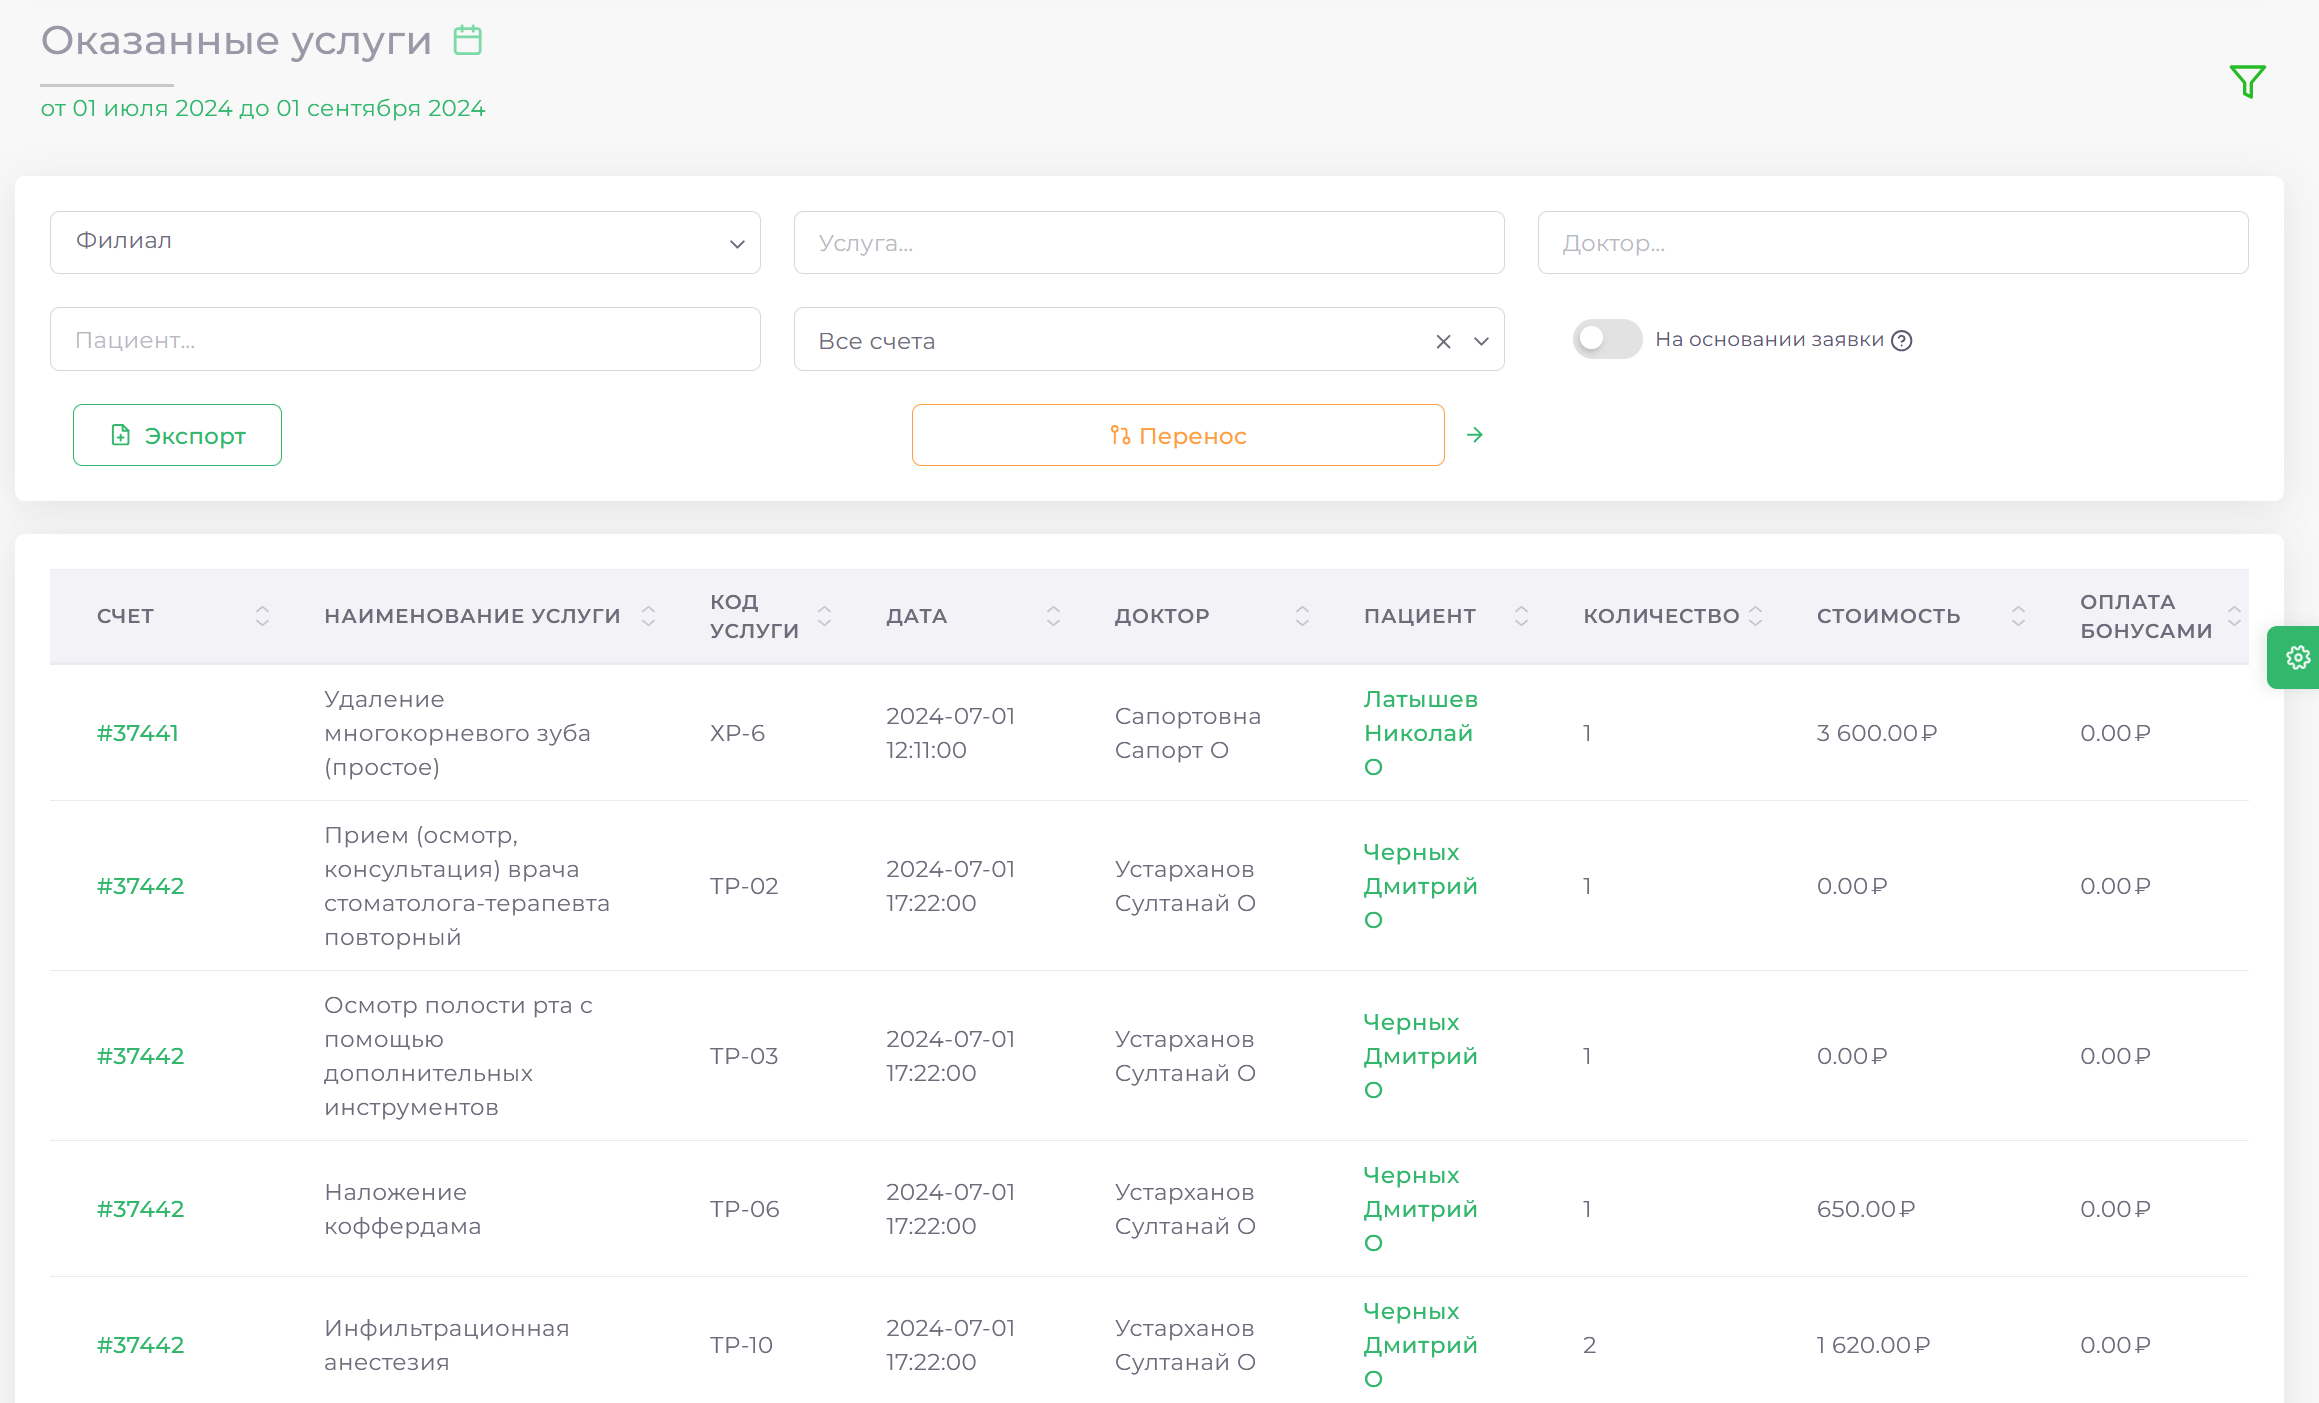Focus the Услуга search field
Viewport: 2319px width, 1403px height.
(x=1149, y=242)
